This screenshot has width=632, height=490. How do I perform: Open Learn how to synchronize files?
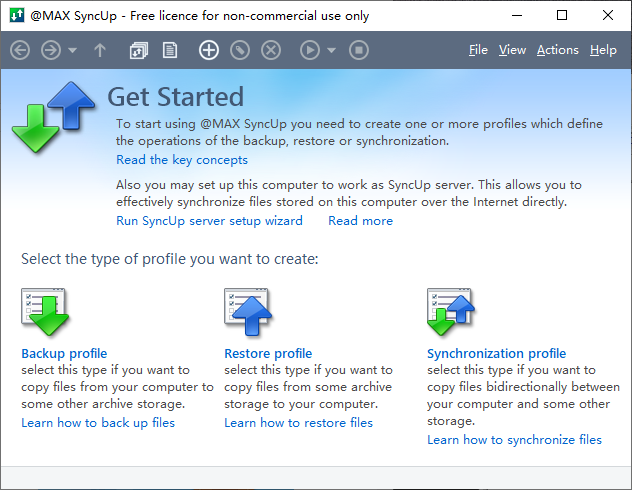point(514,440)
